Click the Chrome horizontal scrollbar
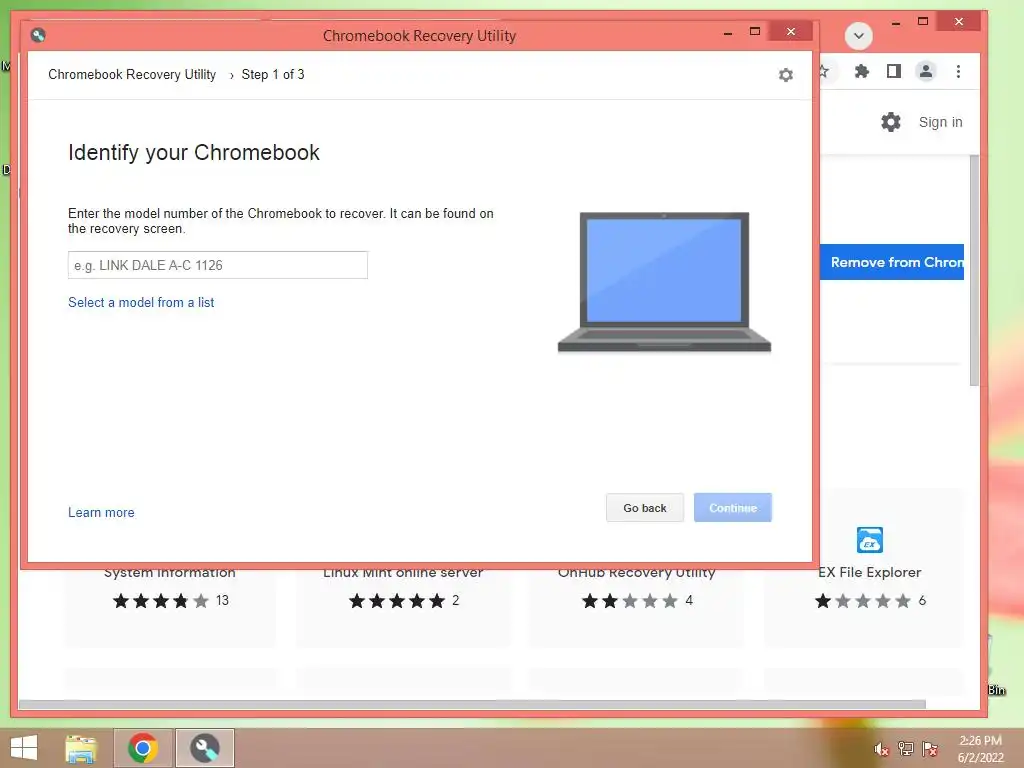1024x768 pixels. 472,704
